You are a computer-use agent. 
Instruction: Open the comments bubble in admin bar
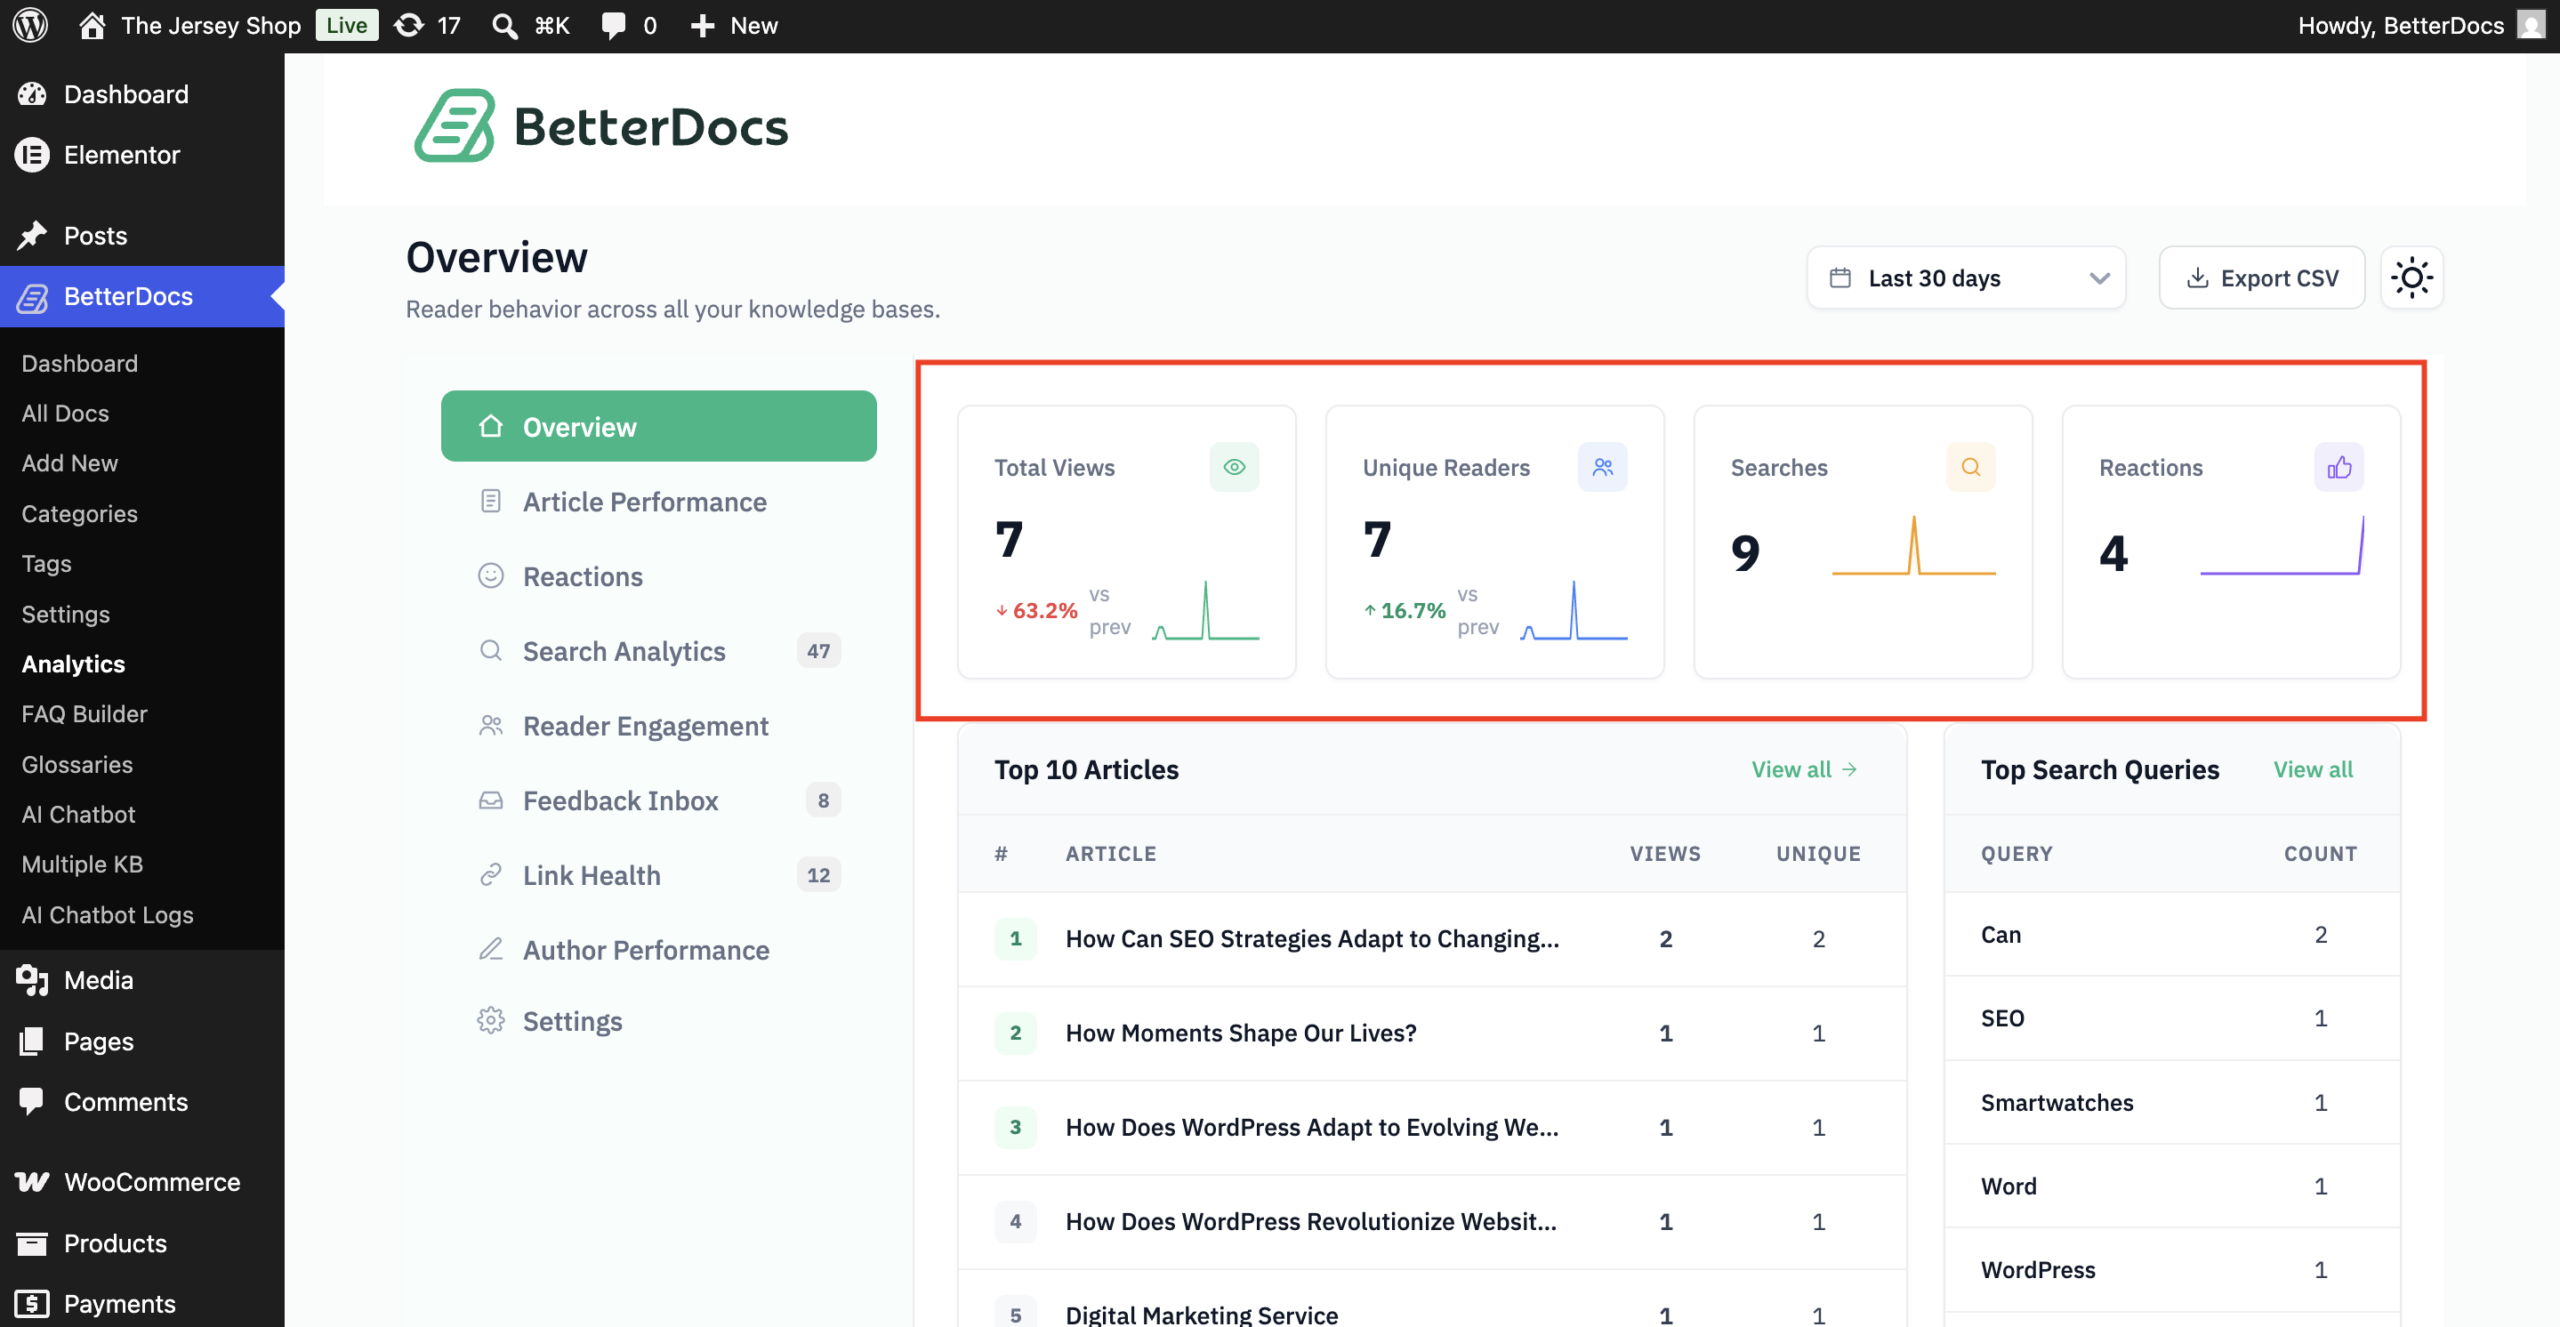pos(629,25)
